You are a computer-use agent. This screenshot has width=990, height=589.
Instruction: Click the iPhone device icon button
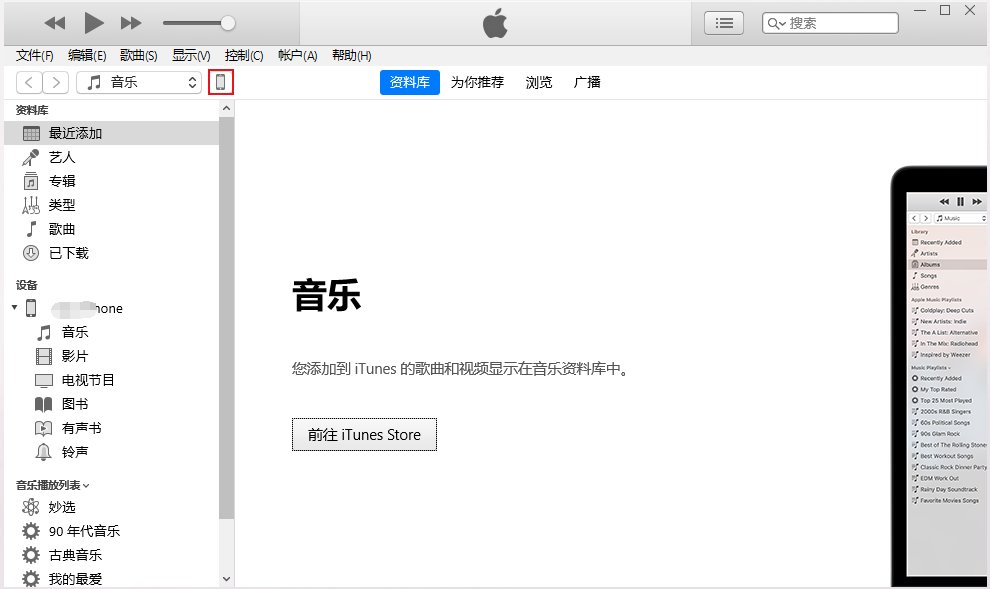(x=221, y=82)
